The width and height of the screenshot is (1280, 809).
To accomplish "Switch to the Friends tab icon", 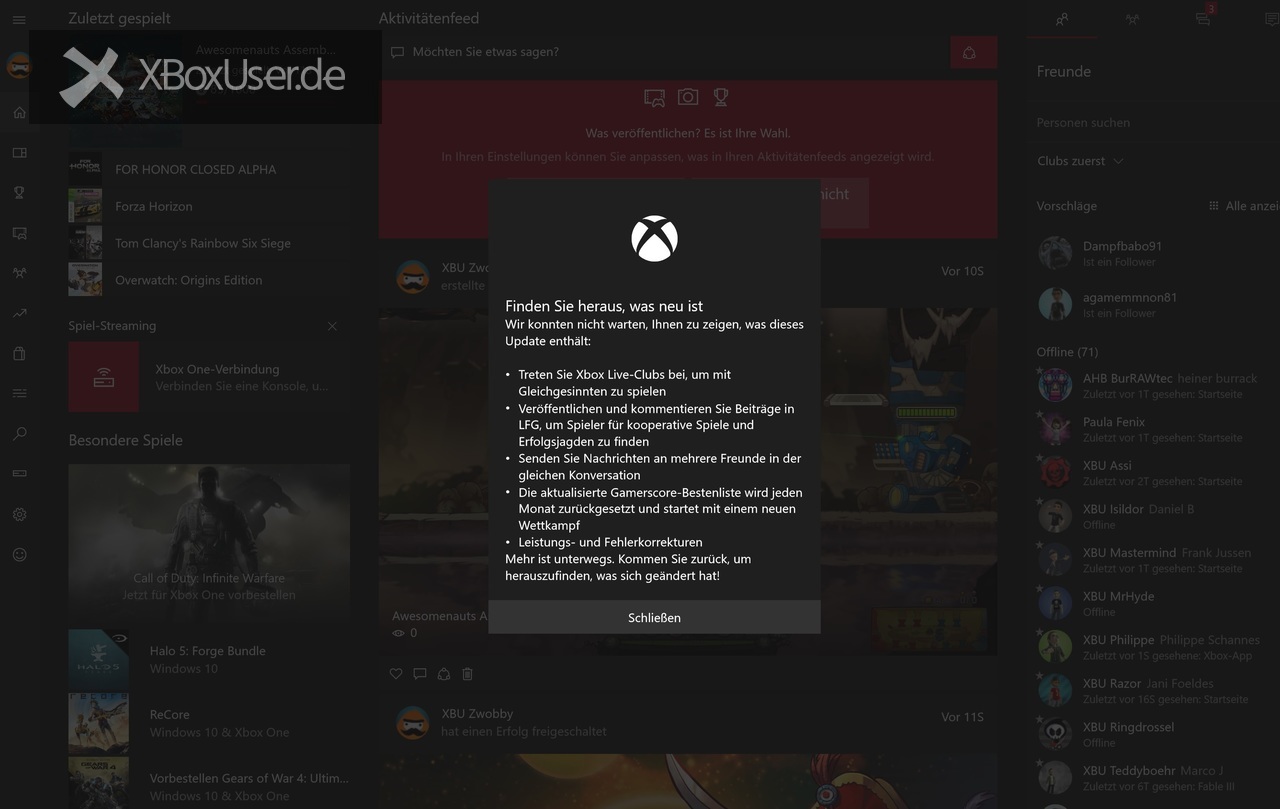I will pos(1062,19).
